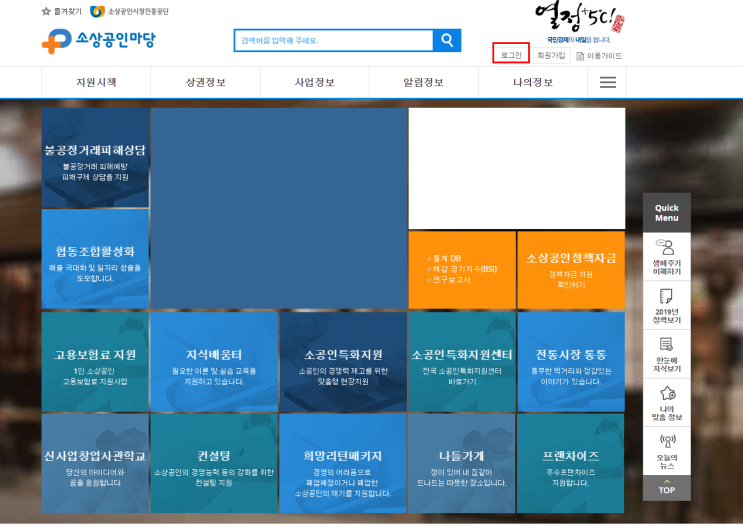The width and height of the screenshot is (743, 526).
Task: Click the magnifier search button
Action: [447, 40]
